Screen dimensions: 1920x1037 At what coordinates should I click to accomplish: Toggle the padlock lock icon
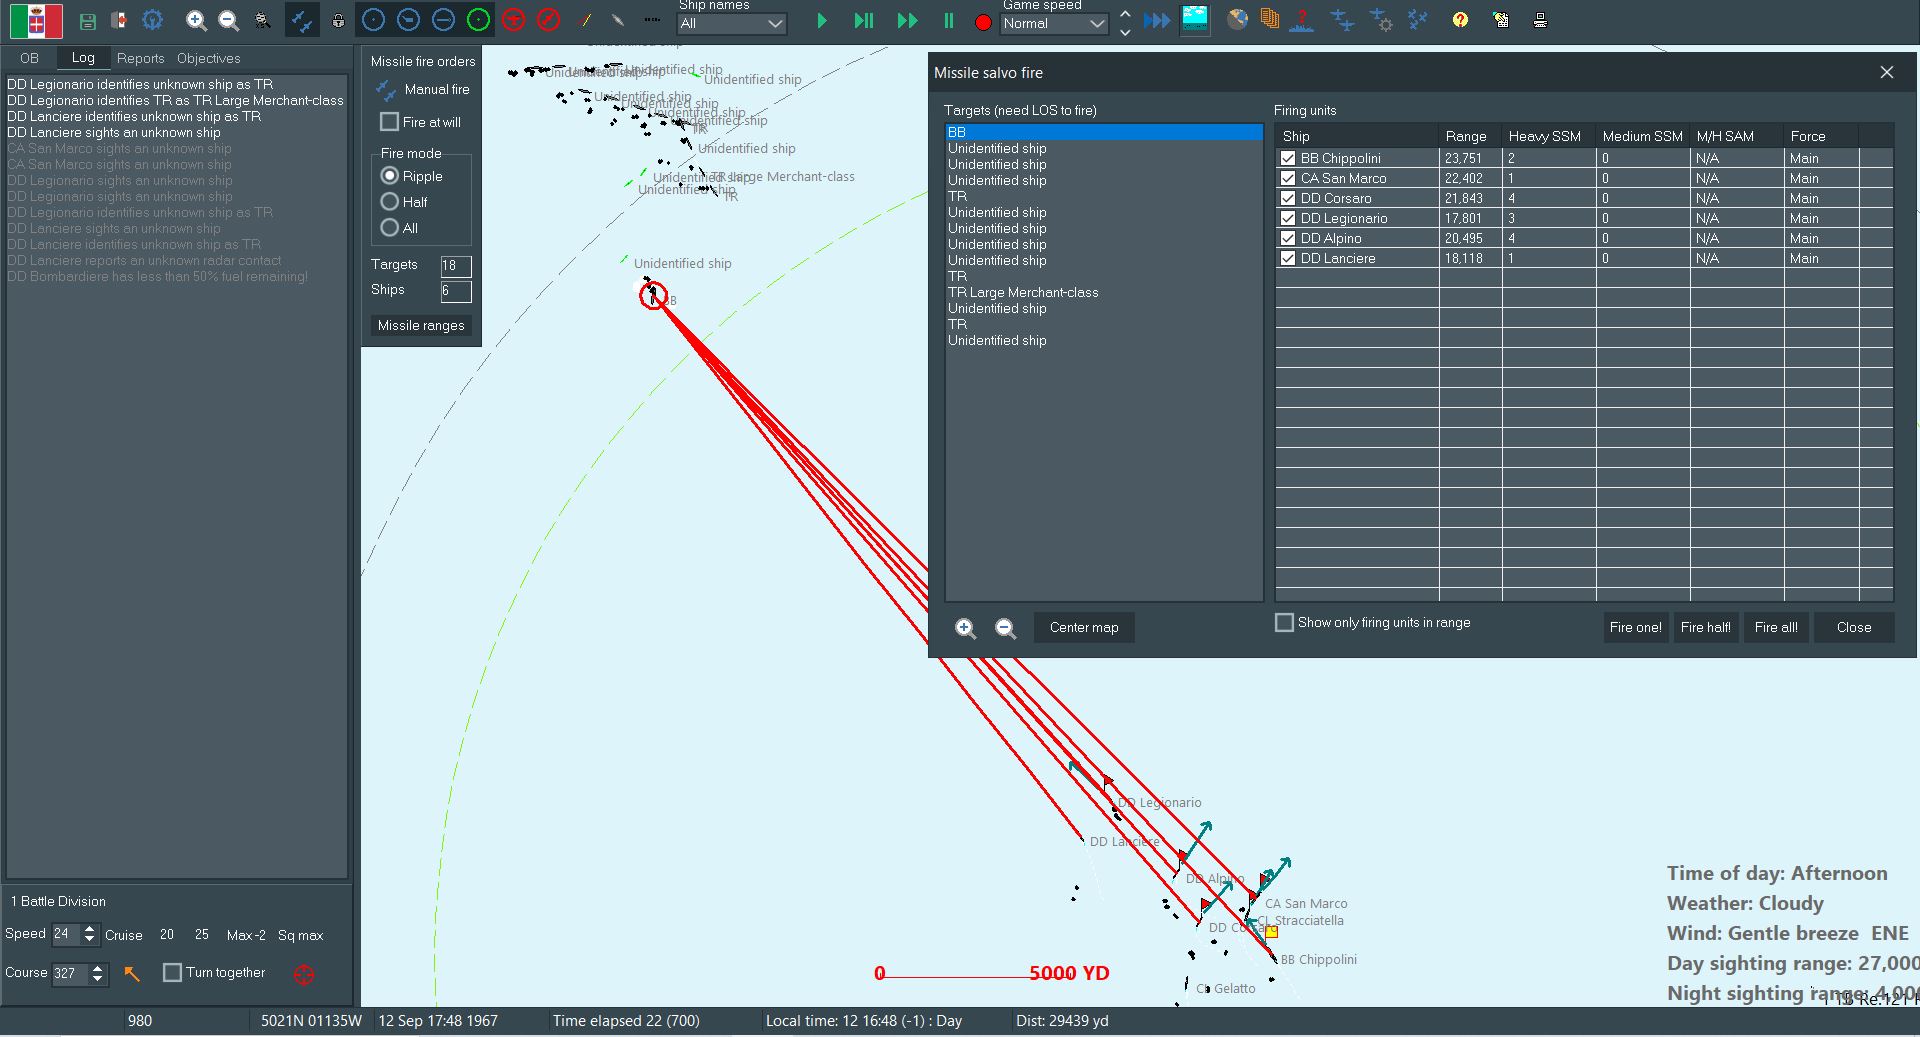pos(338,20)
